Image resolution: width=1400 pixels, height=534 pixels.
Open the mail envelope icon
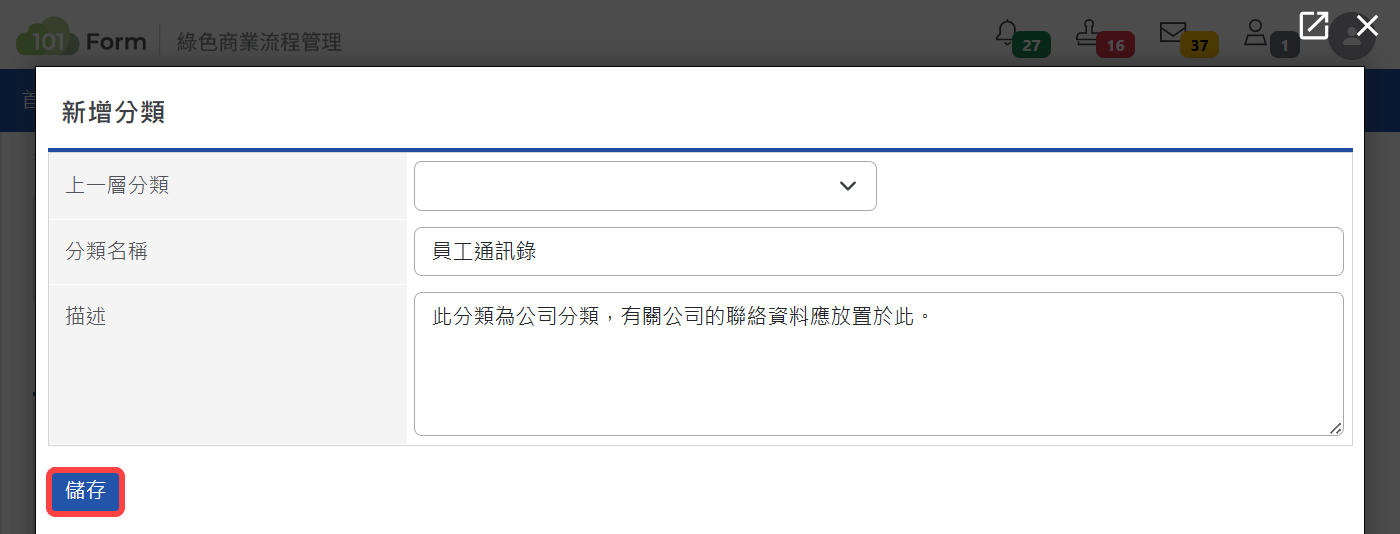tap(1172, 32)
